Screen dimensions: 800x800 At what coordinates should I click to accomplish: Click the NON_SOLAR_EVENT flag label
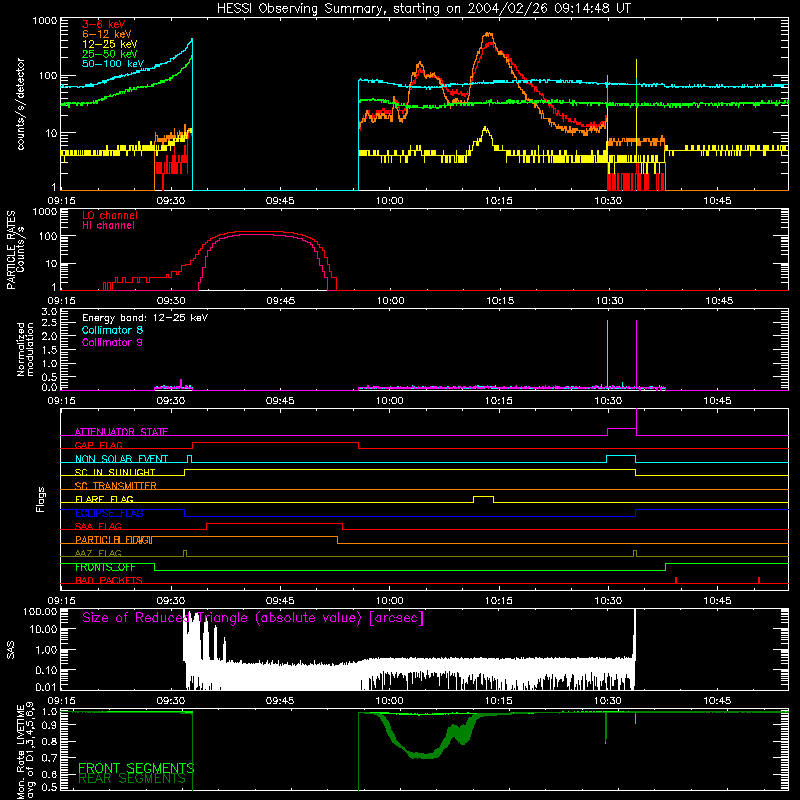click(121, 459)
